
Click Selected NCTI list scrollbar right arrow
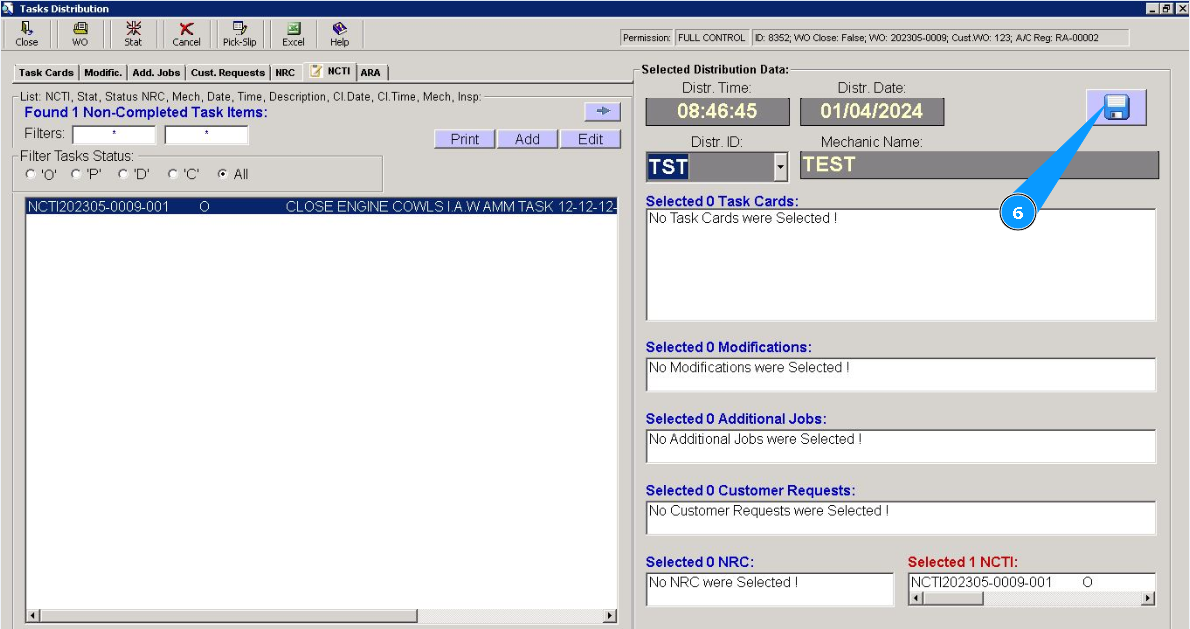[1148, 598]
